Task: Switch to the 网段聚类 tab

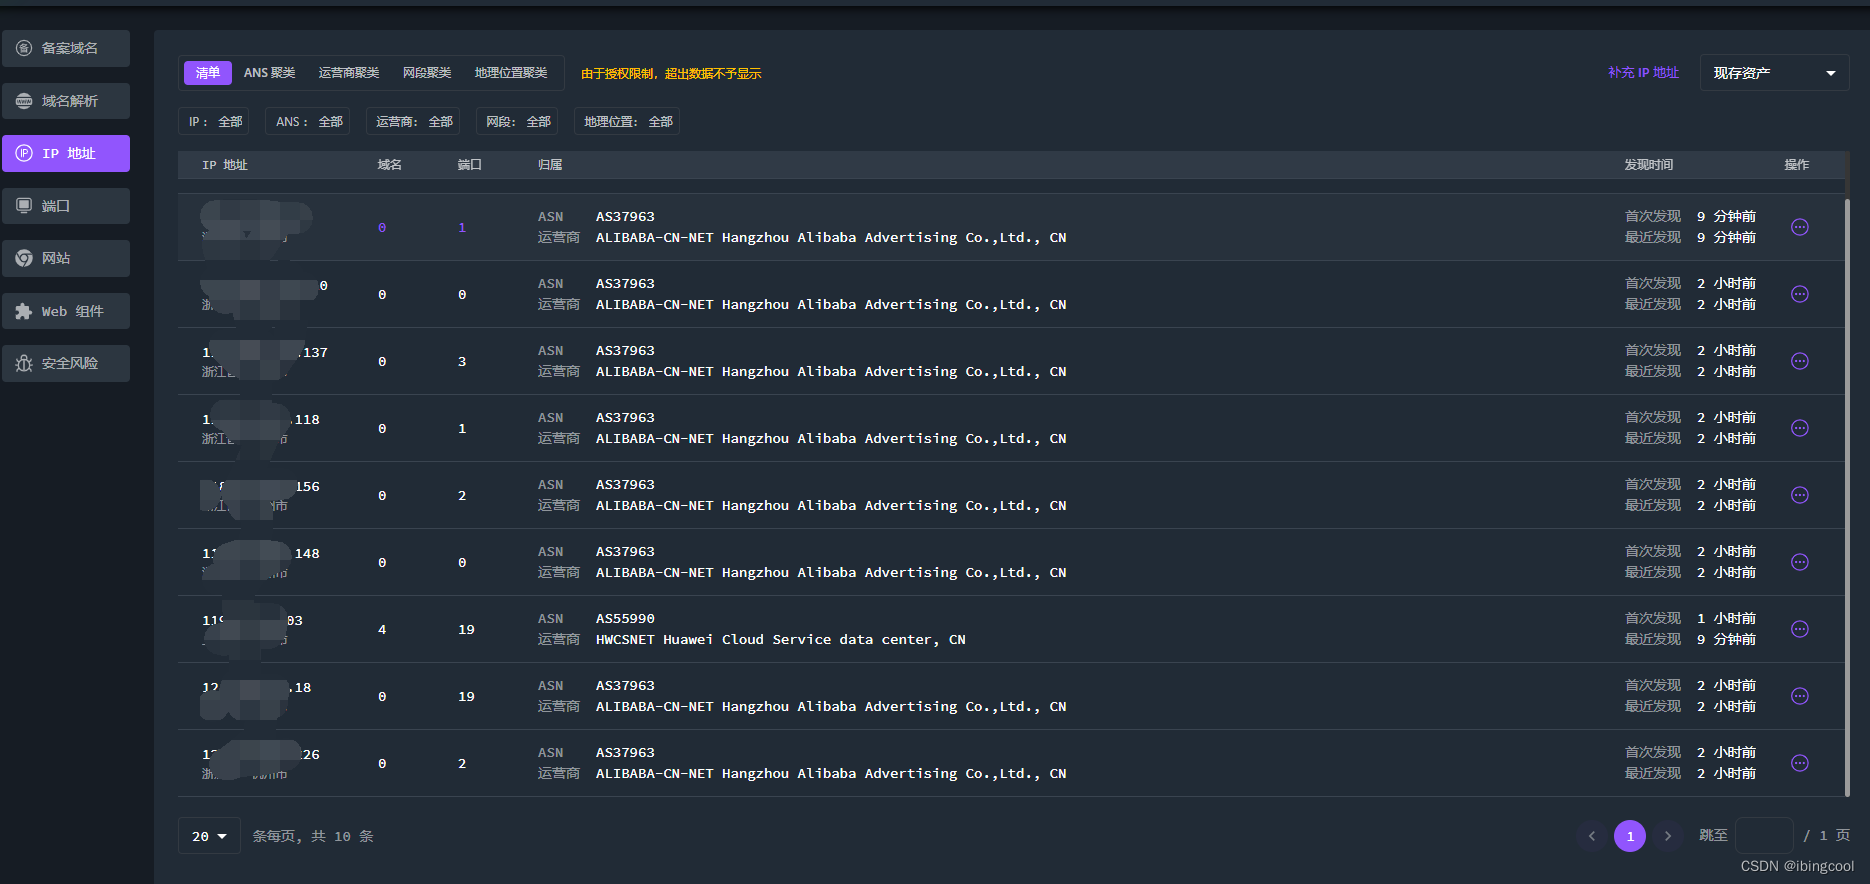Action: click(x=427, y=73)
